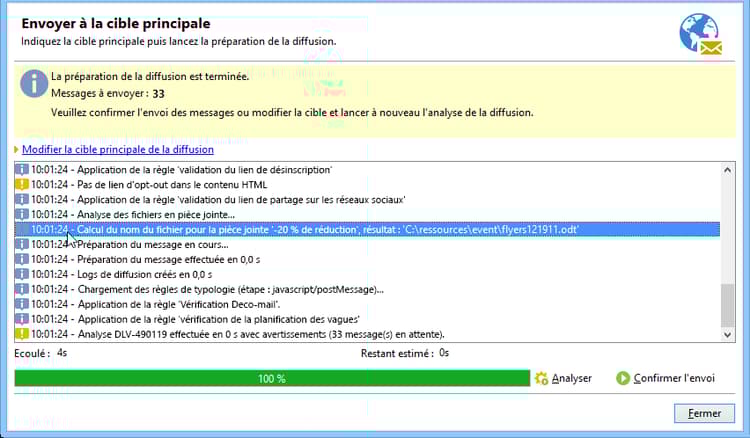
Task: Click warning icon of 'Pas de lien d'opt-out' row
Action: [x=22, y=185]
